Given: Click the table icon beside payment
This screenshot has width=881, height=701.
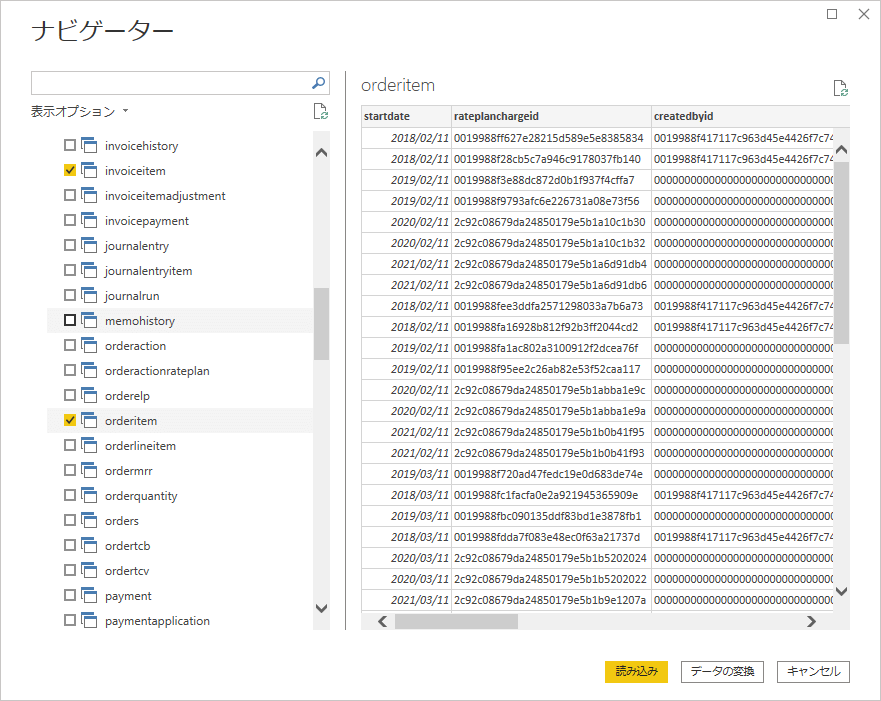Looking at the screenshot, I should coord(88,596).
